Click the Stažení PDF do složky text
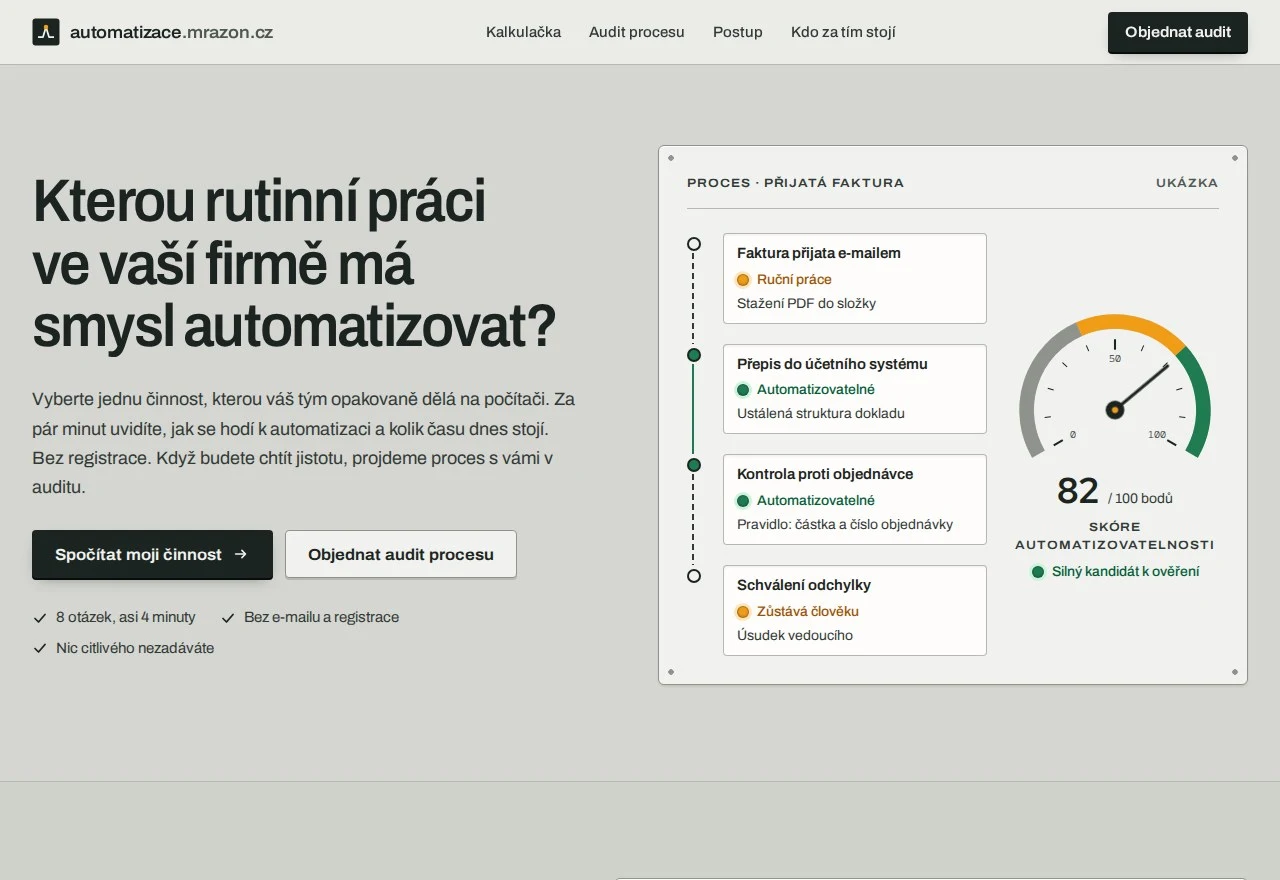The width and height of the screenshot is (1280, 880). [x=806, y=303]
